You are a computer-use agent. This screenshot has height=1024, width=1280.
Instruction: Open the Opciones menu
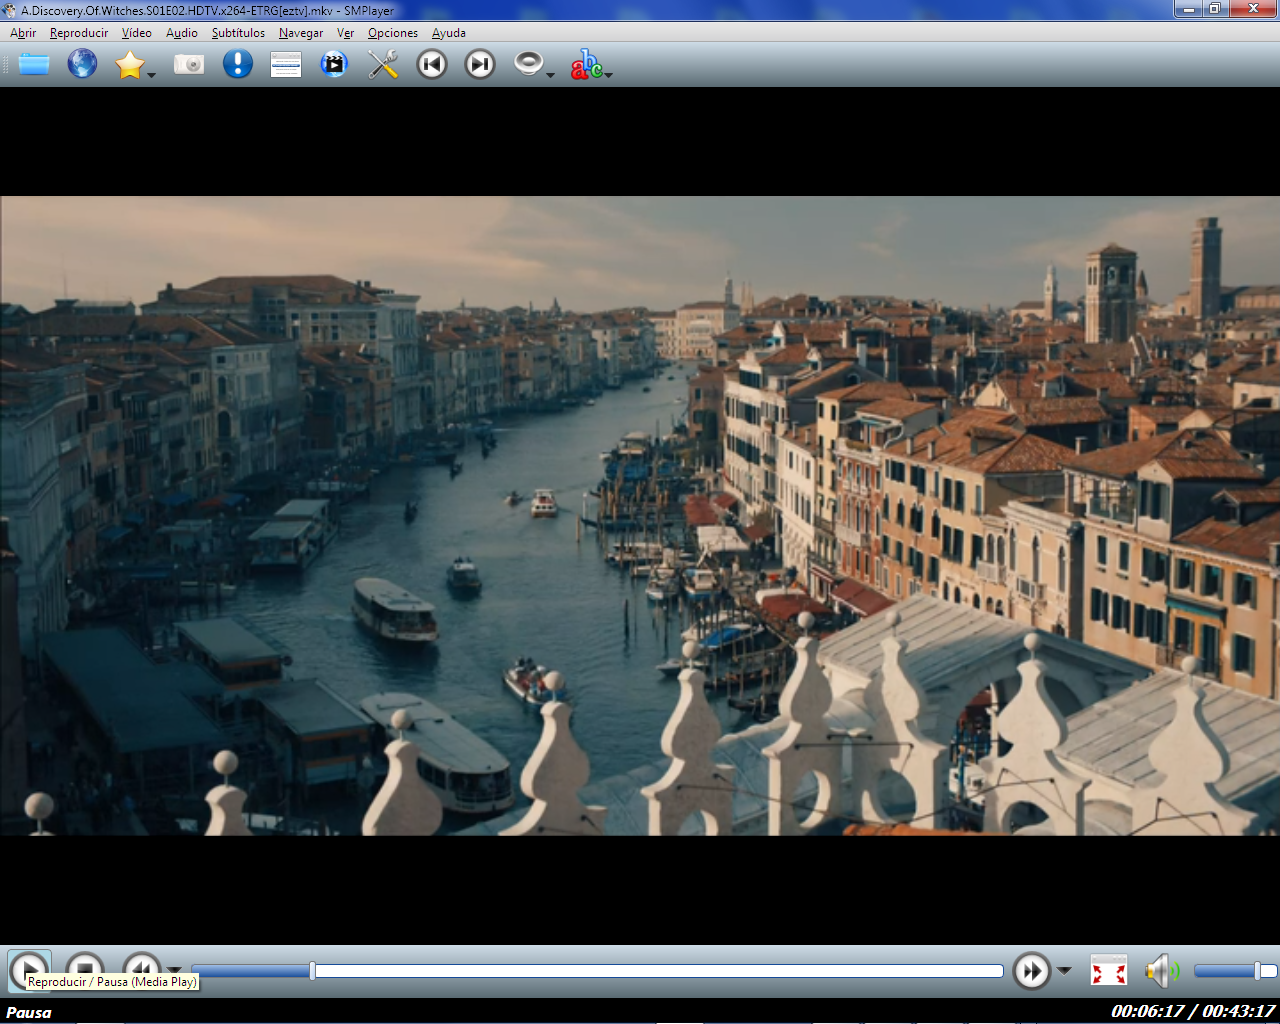(x=392, y=33)
